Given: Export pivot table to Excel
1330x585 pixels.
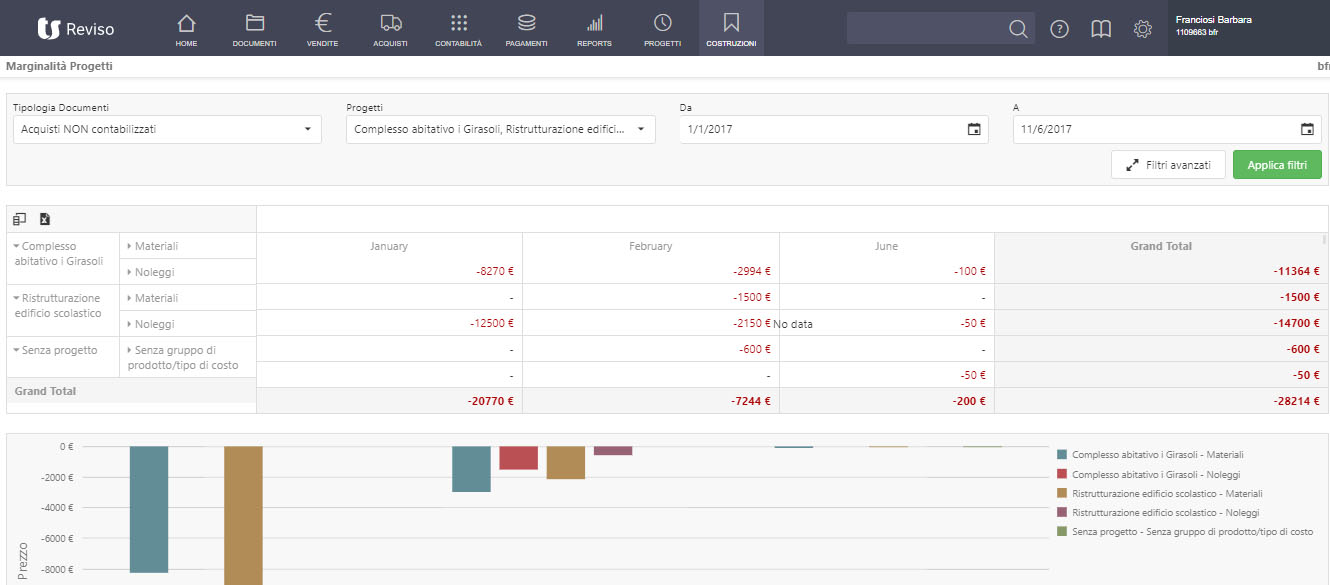Looking at the screenshot, I should [x=45, y=219].
